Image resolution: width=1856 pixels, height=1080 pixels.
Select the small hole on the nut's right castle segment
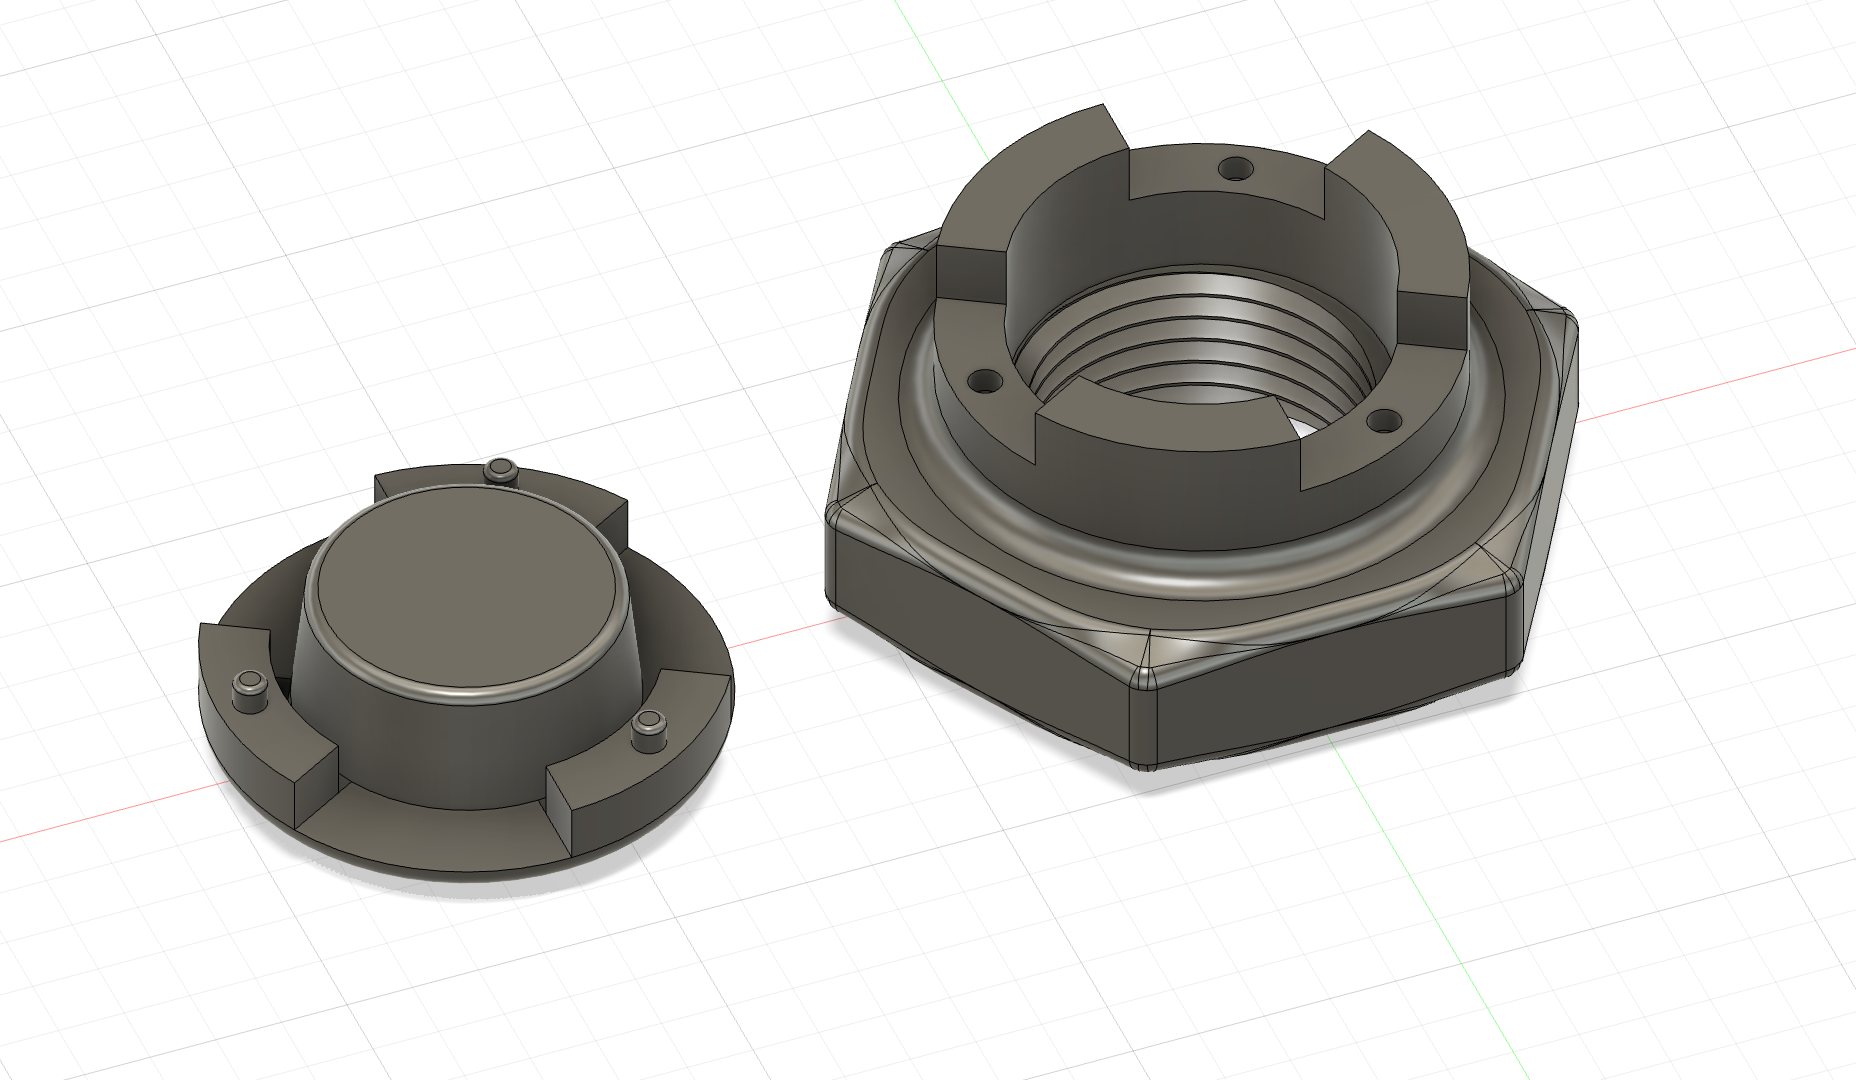coord(1382,422)
